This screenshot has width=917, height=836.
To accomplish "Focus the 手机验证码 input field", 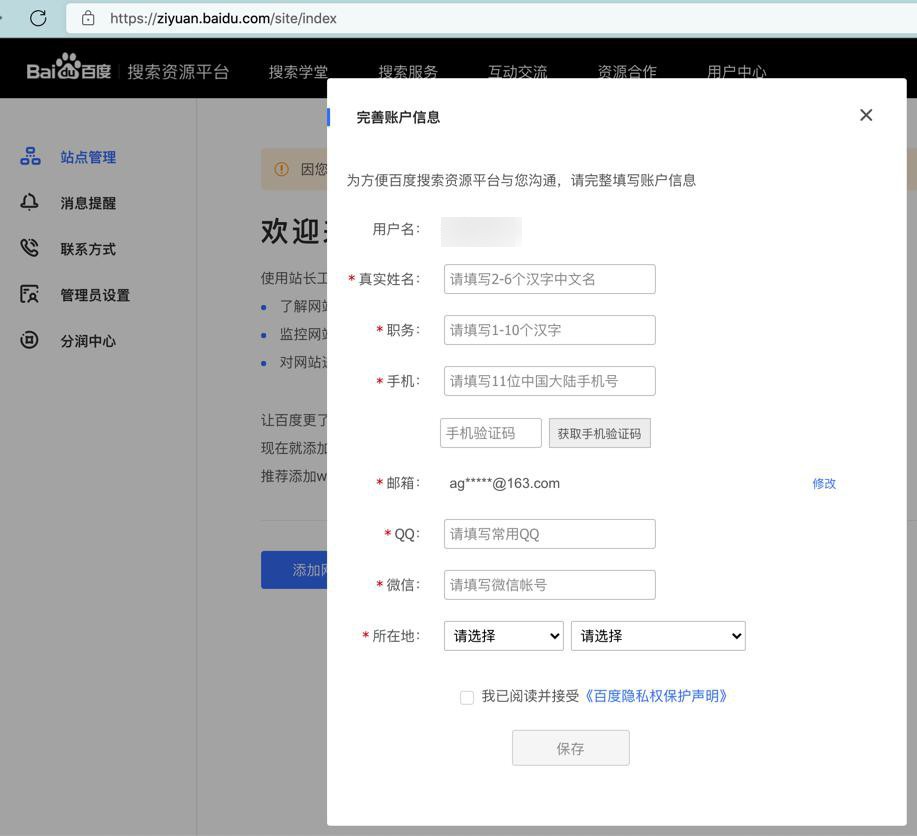I will [491, 433].
